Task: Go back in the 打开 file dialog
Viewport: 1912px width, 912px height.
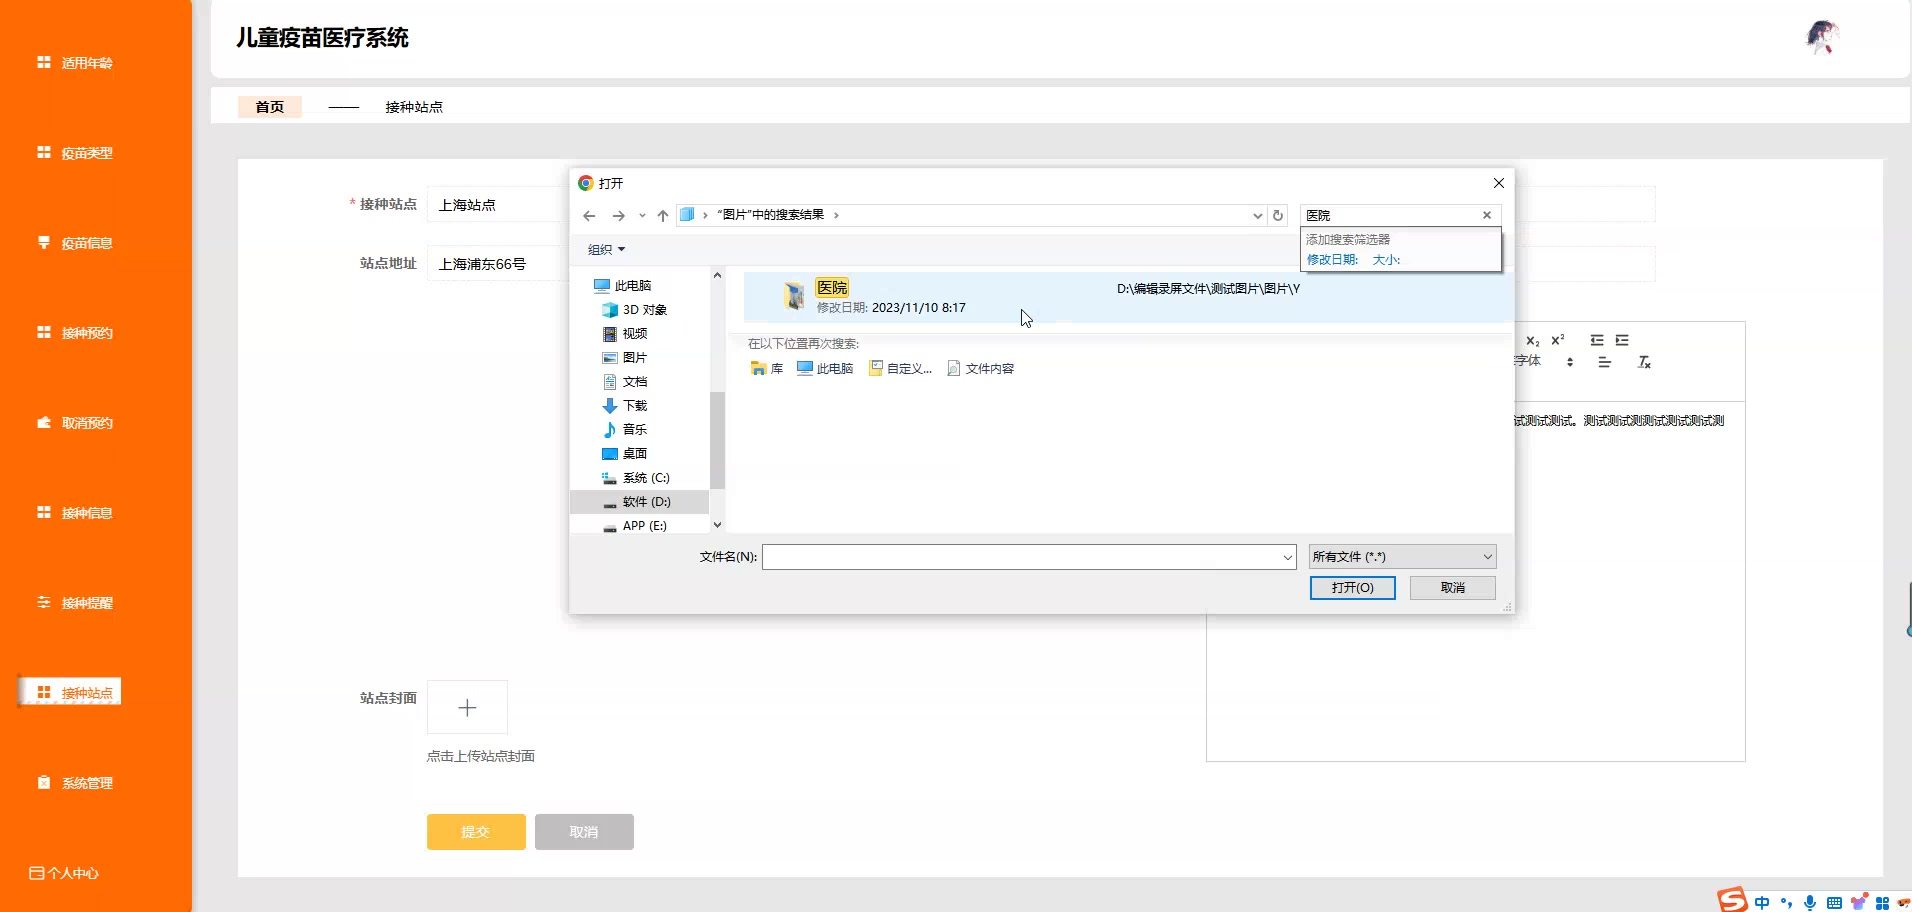Action: click(589, 216)
